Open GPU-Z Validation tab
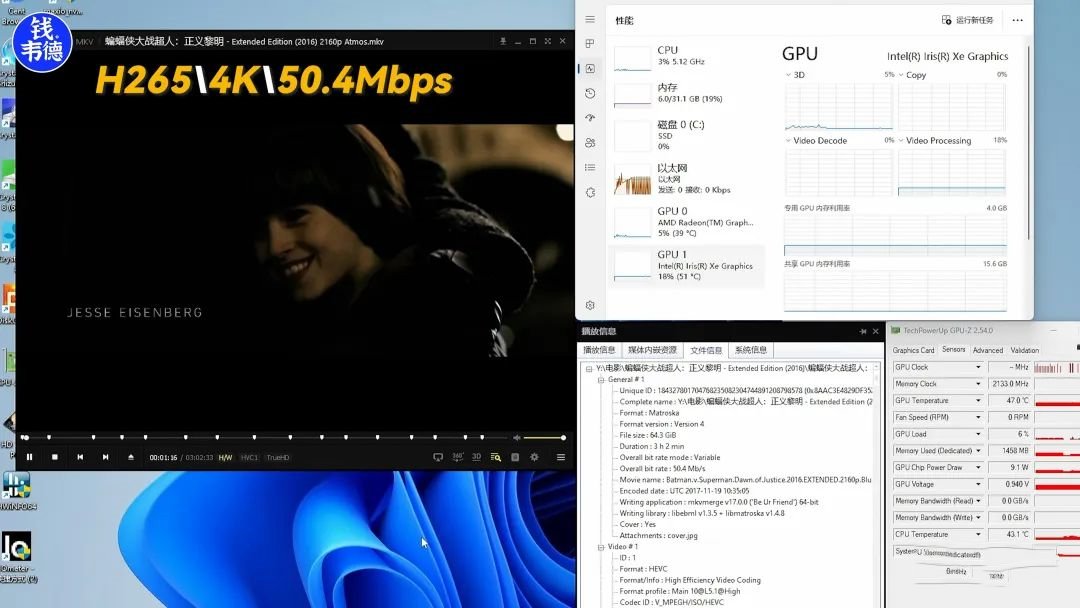1080x608 pixels. [x=1024, y=350]
